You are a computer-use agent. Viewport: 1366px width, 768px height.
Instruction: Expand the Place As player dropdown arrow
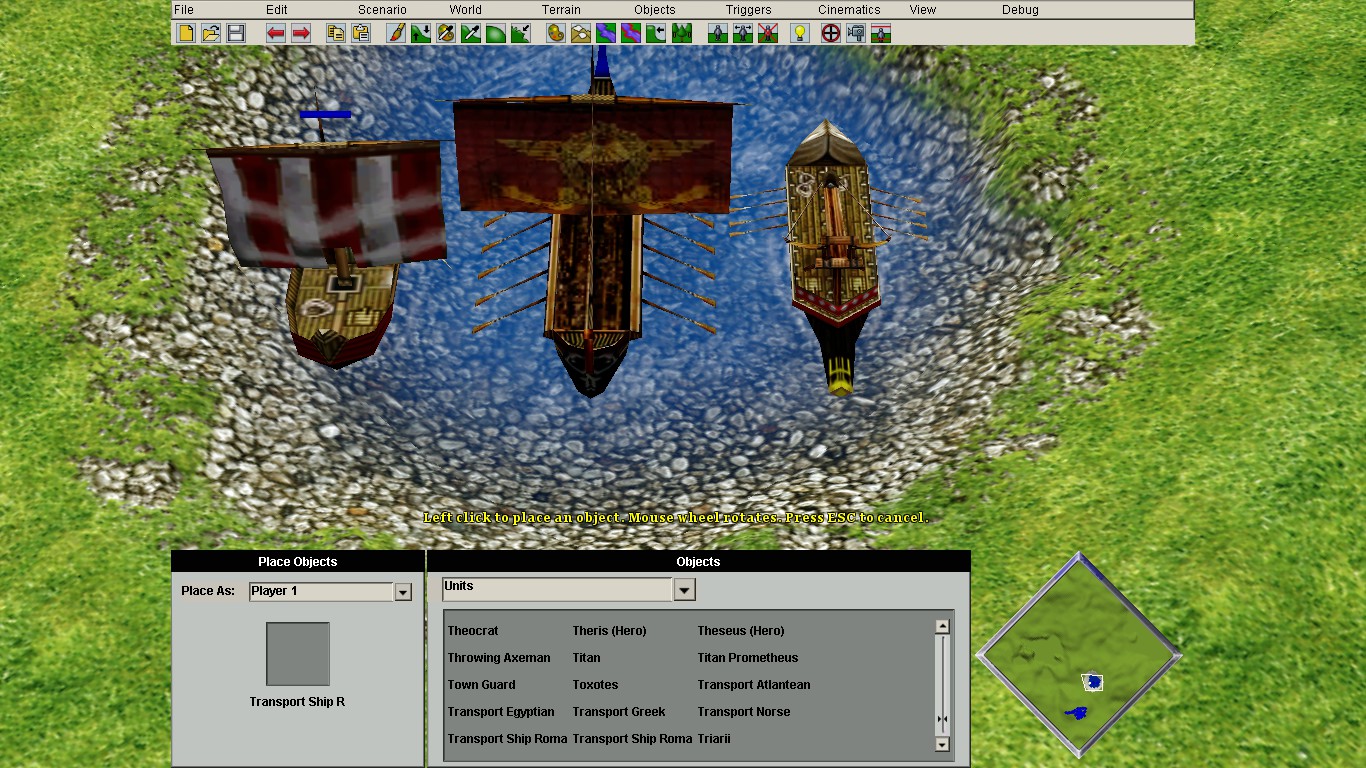point(403,592)
